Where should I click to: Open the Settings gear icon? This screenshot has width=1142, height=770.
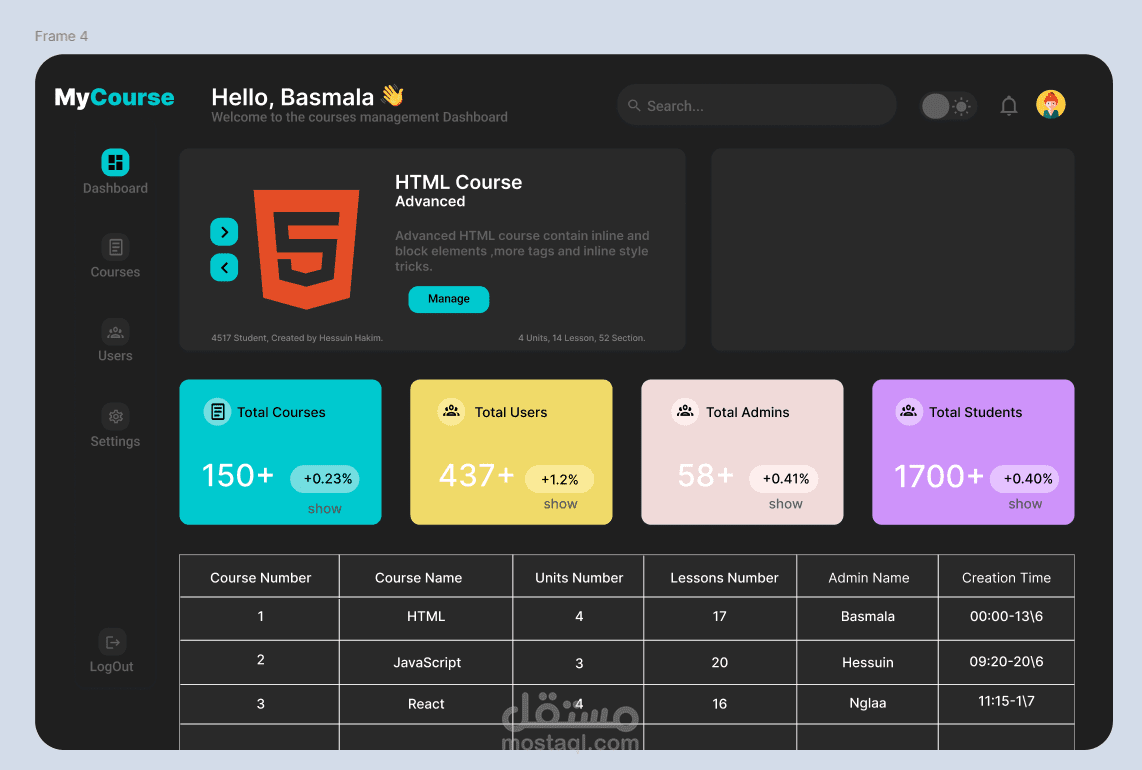click(x=115, y=417)
